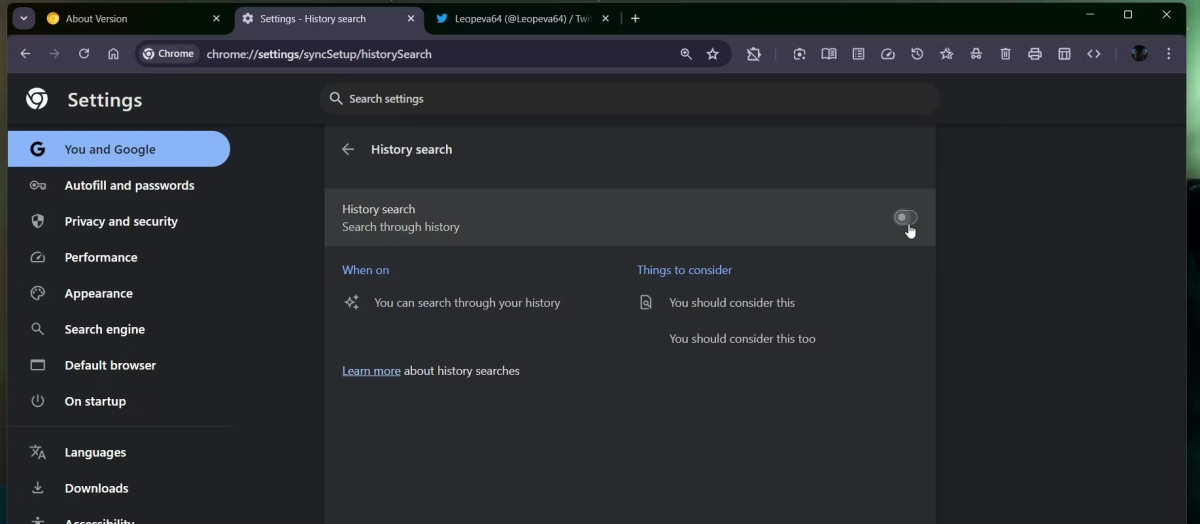The image size is (1200, 524).
Task: Click the home button in toolbar
Action: [113, 54]
